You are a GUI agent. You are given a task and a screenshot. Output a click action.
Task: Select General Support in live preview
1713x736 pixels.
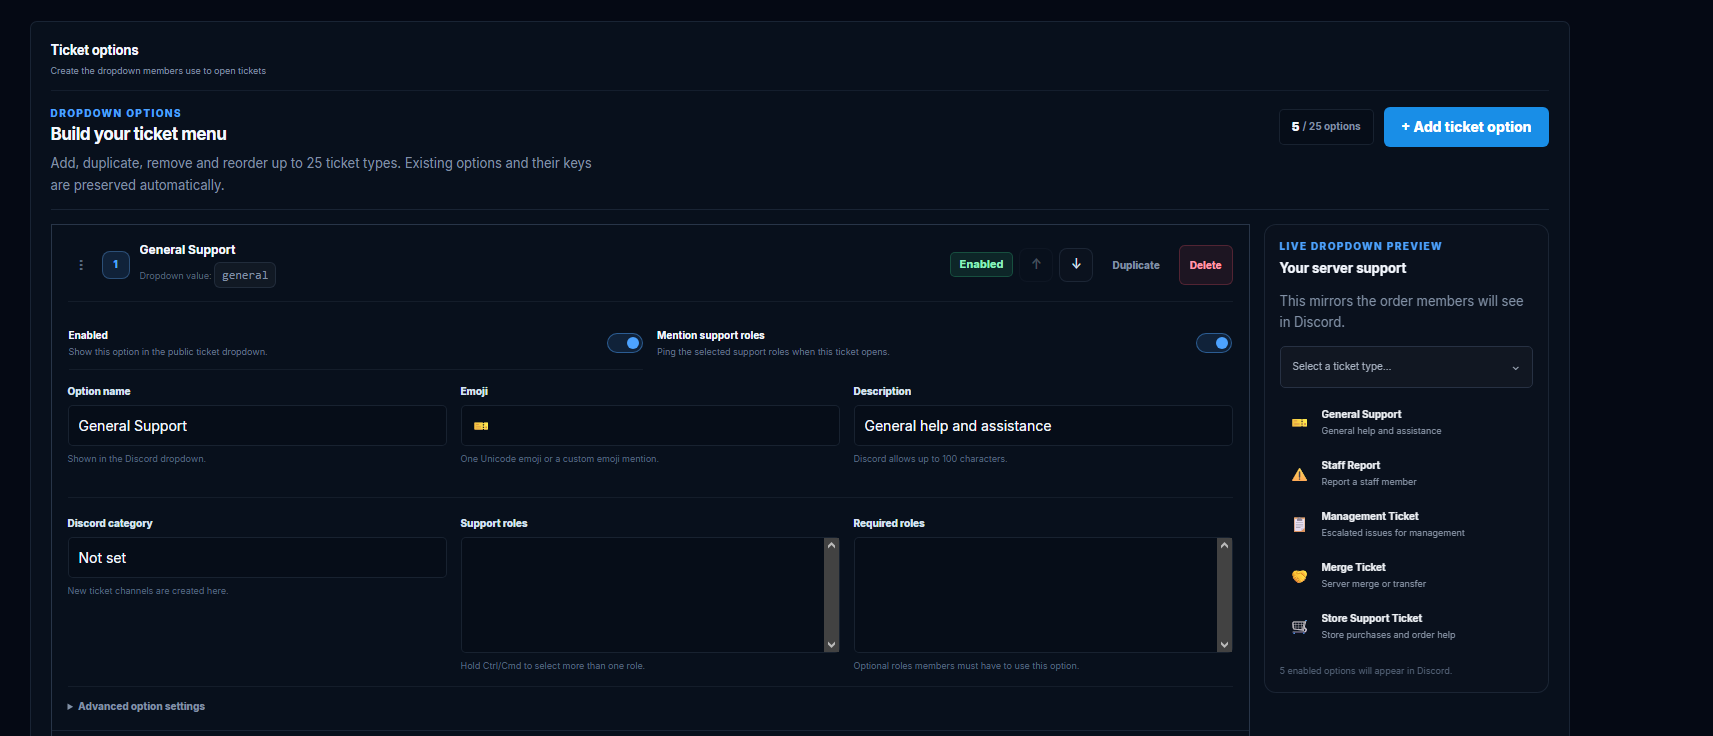(1406, 422)
